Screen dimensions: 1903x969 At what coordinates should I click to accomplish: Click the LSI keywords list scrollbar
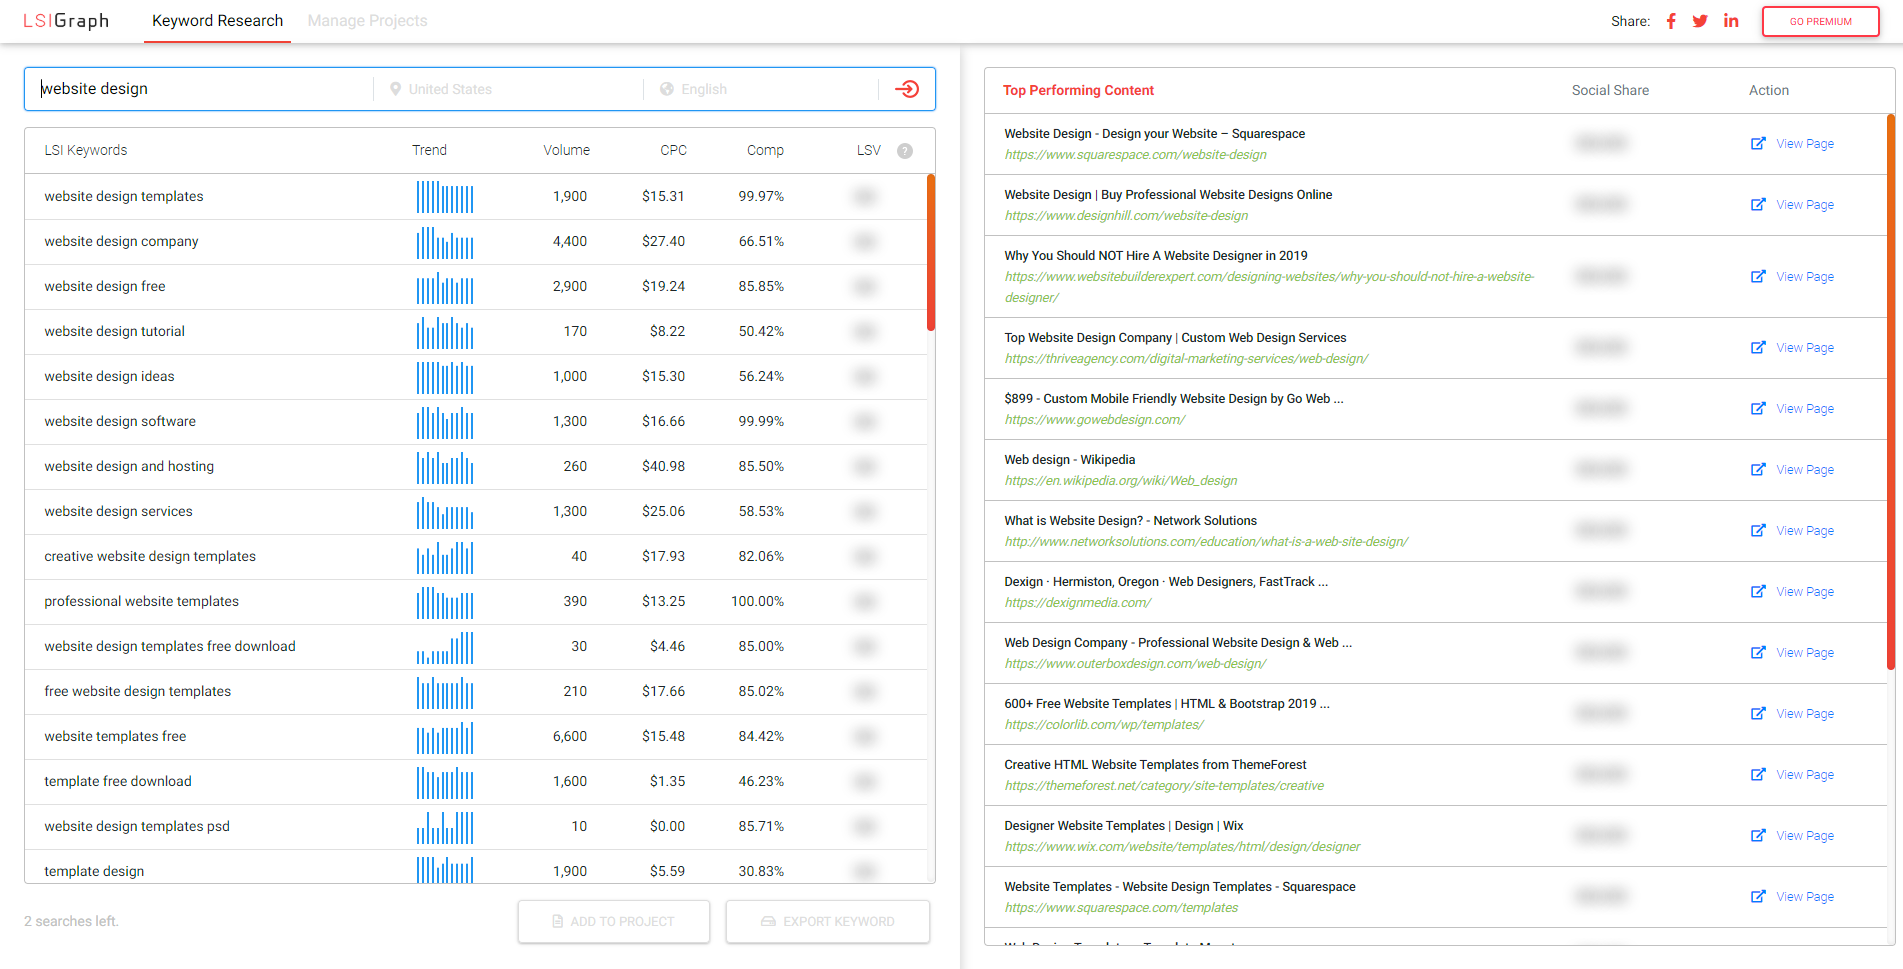pyautogui.click(x=931, y=252)
